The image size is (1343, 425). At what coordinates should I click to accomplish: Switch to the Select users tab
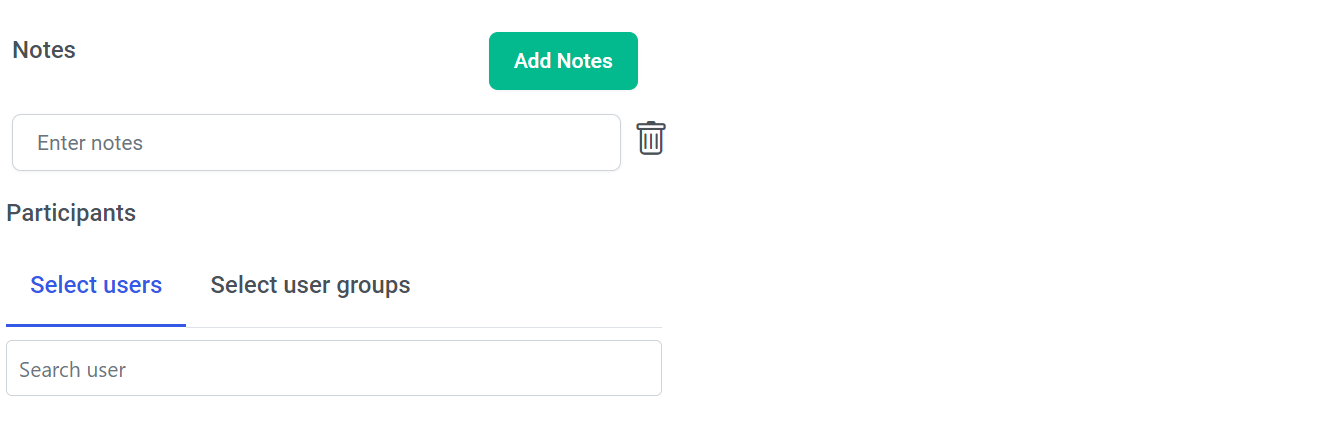tap(96, 285)
